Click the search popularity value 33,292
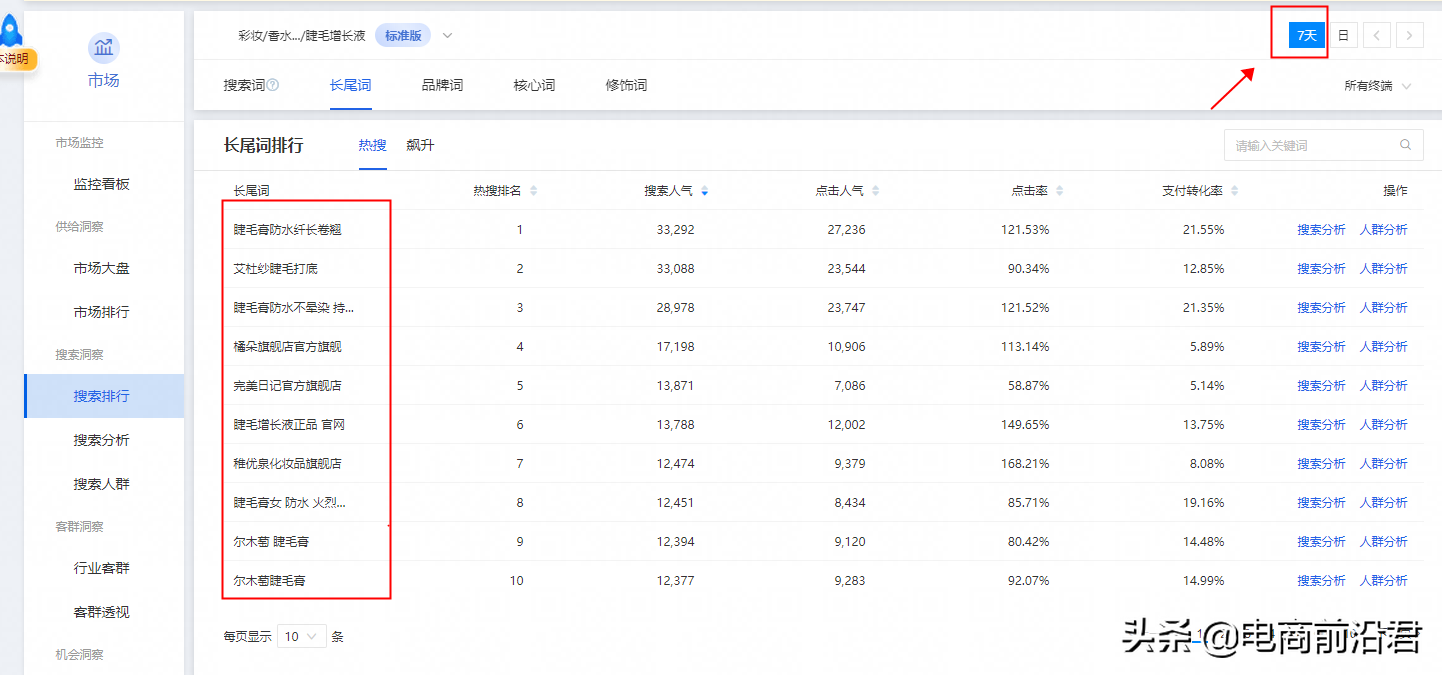The image size is (1442, 675). (x=675, y=230)
